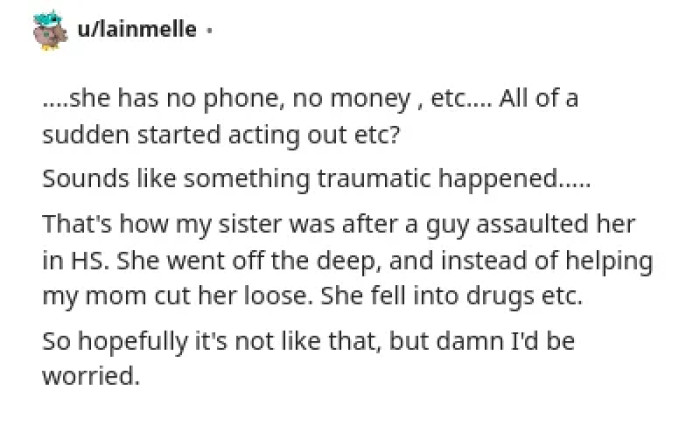This screenshot has width=700, height=439.
Task: Click the dot separator after the username
Action: tap(209, 30)
